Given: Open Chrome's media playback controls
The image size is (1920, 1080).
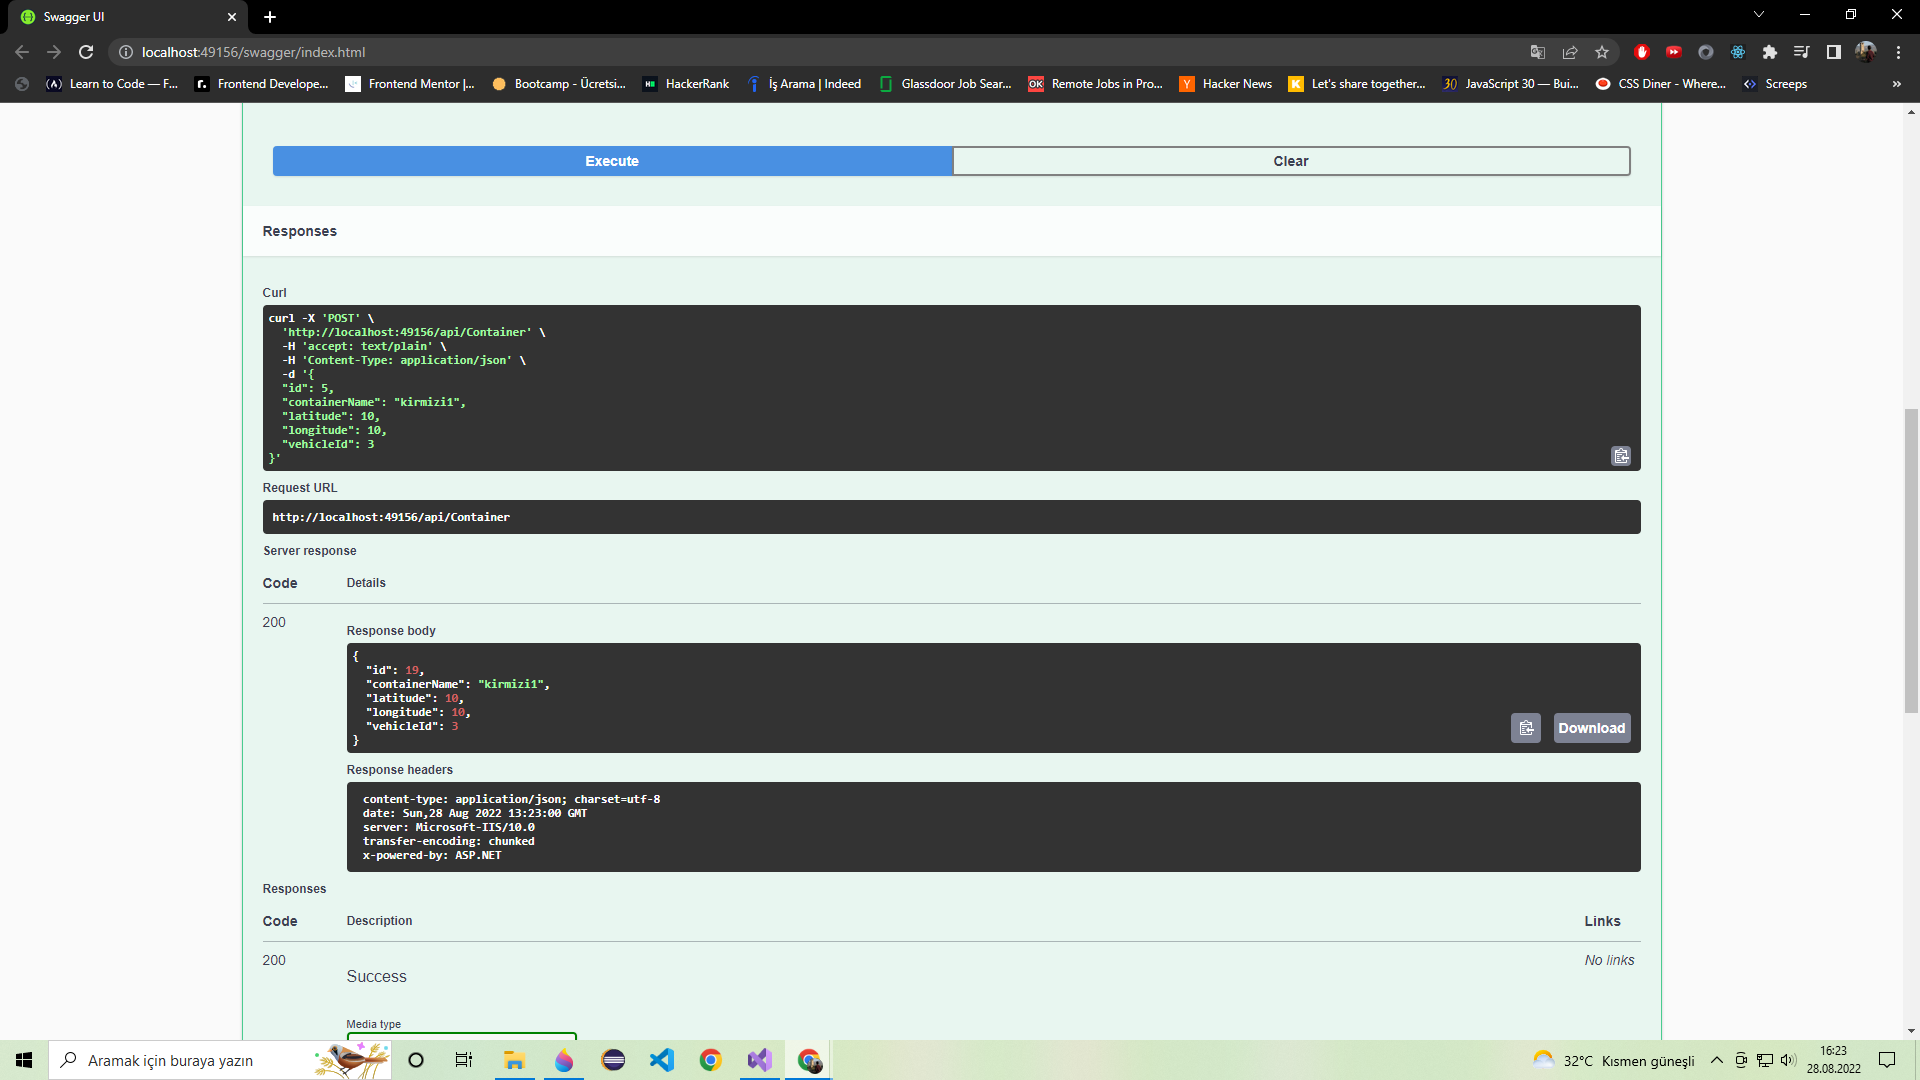Looking at the screenshot, I should click(1803, 52).
